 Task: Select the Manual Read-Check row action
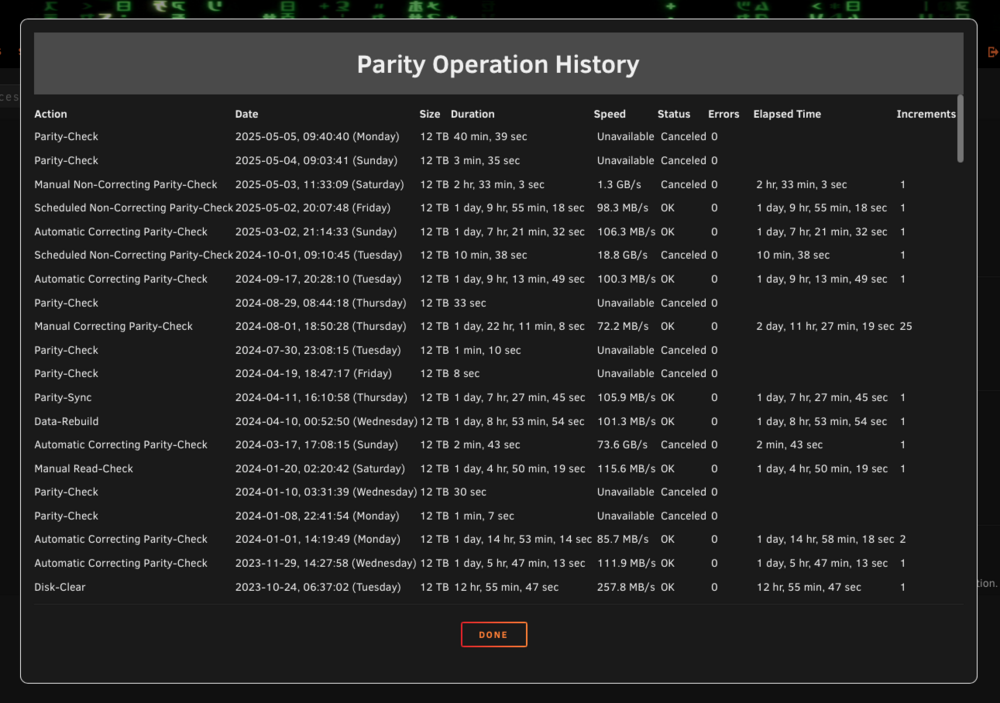click(x=84, y=469)
